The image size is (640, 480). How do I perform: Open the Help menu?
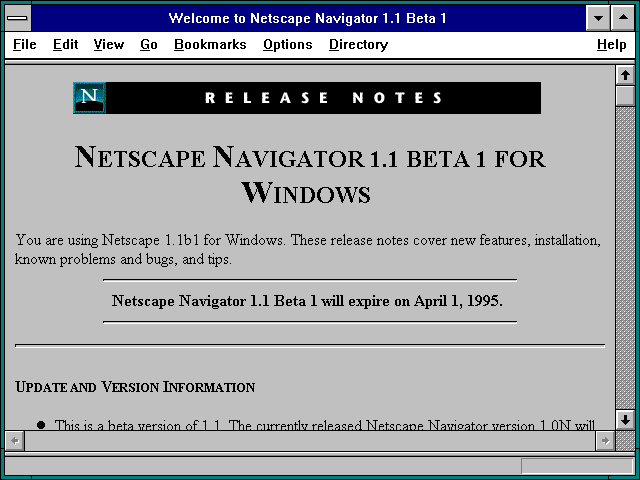[611, 44]
